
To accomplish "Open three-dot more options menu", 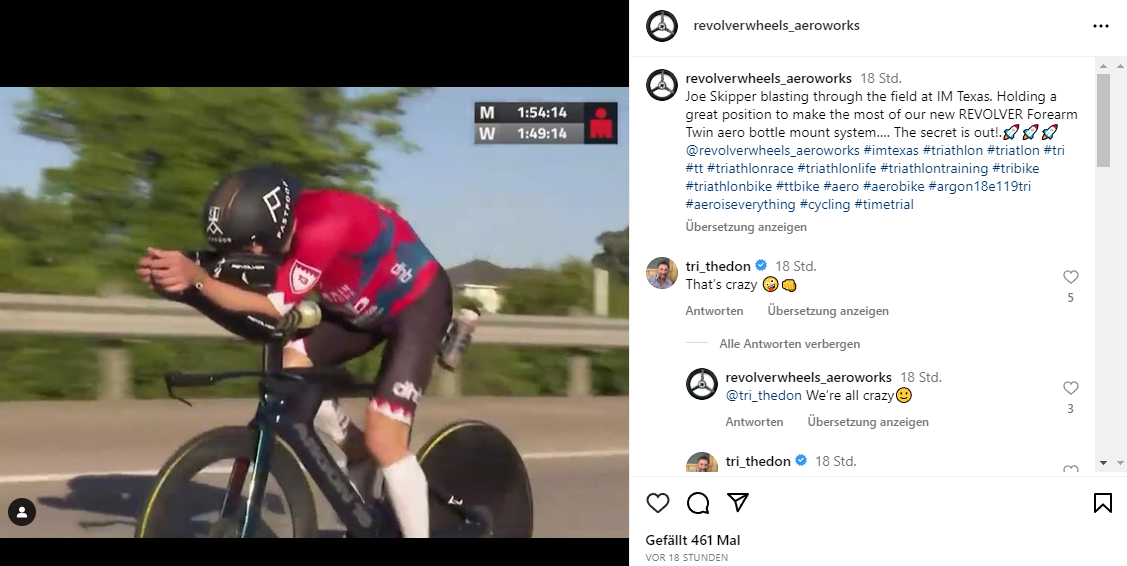I will (1101, 26).
